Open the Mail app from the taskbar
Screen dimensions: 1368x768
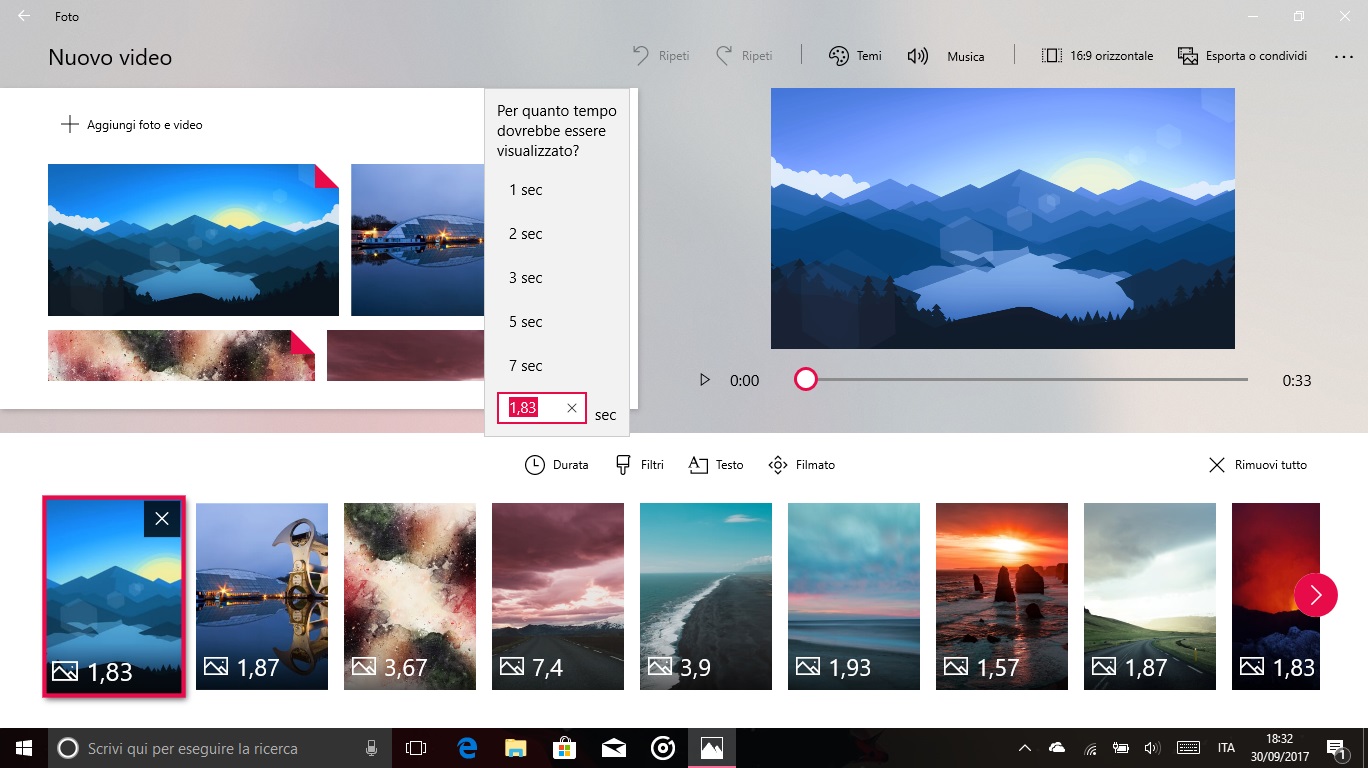614,748
